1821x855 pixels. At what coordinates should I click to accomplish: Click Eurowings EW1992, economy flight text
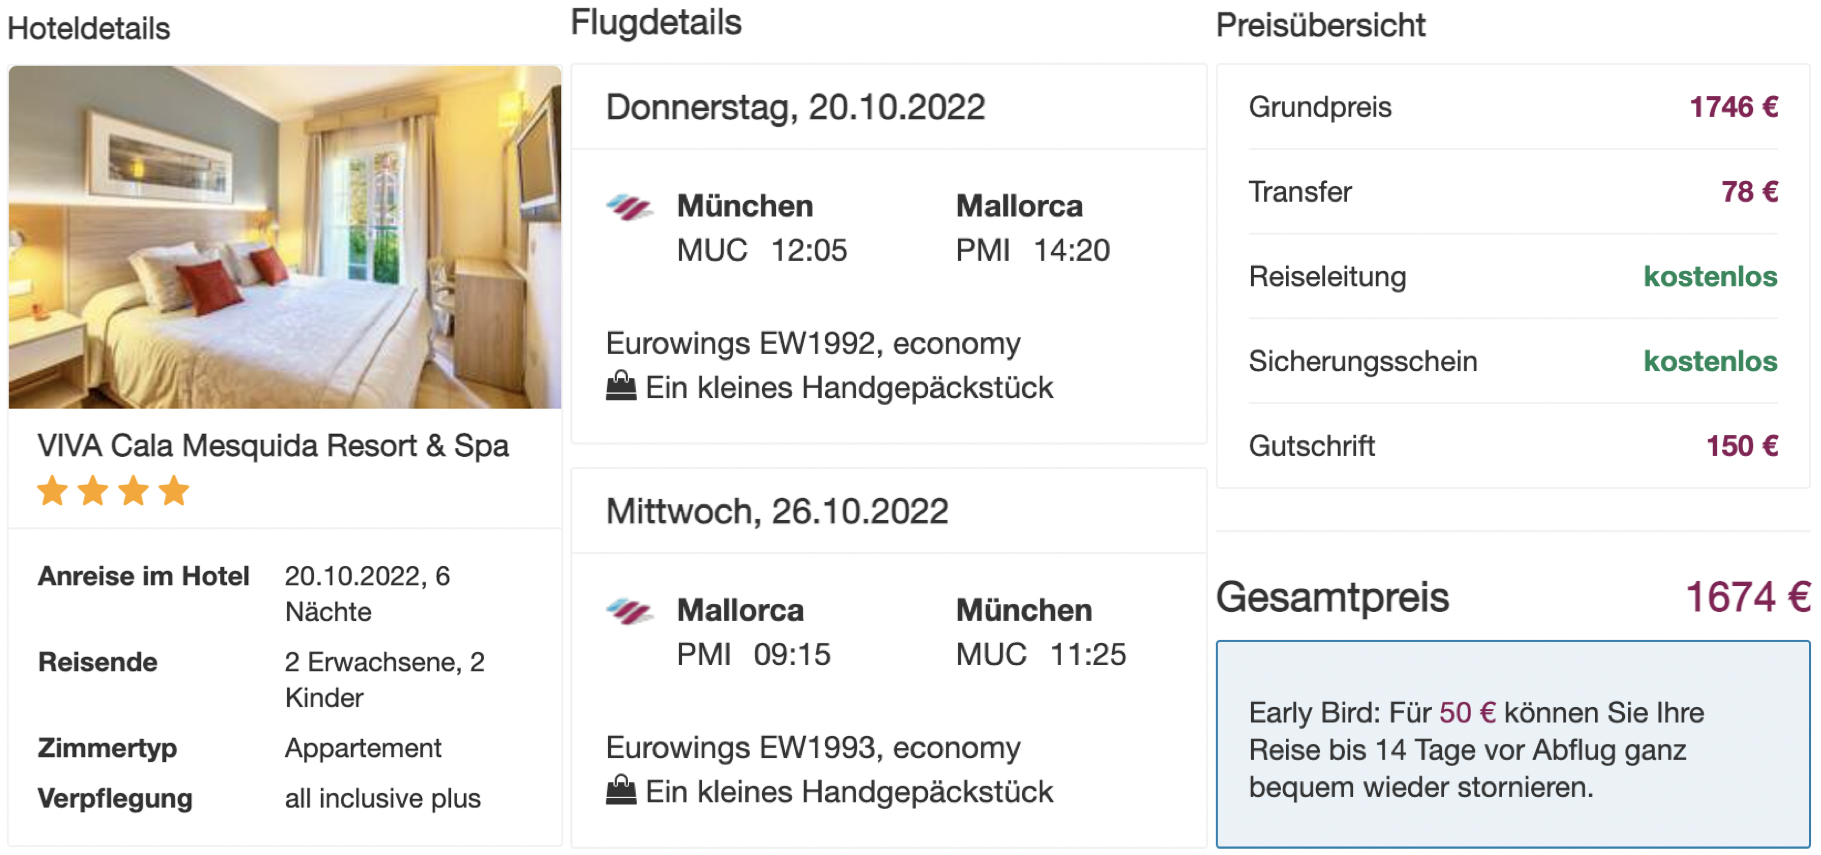[813, 343]
